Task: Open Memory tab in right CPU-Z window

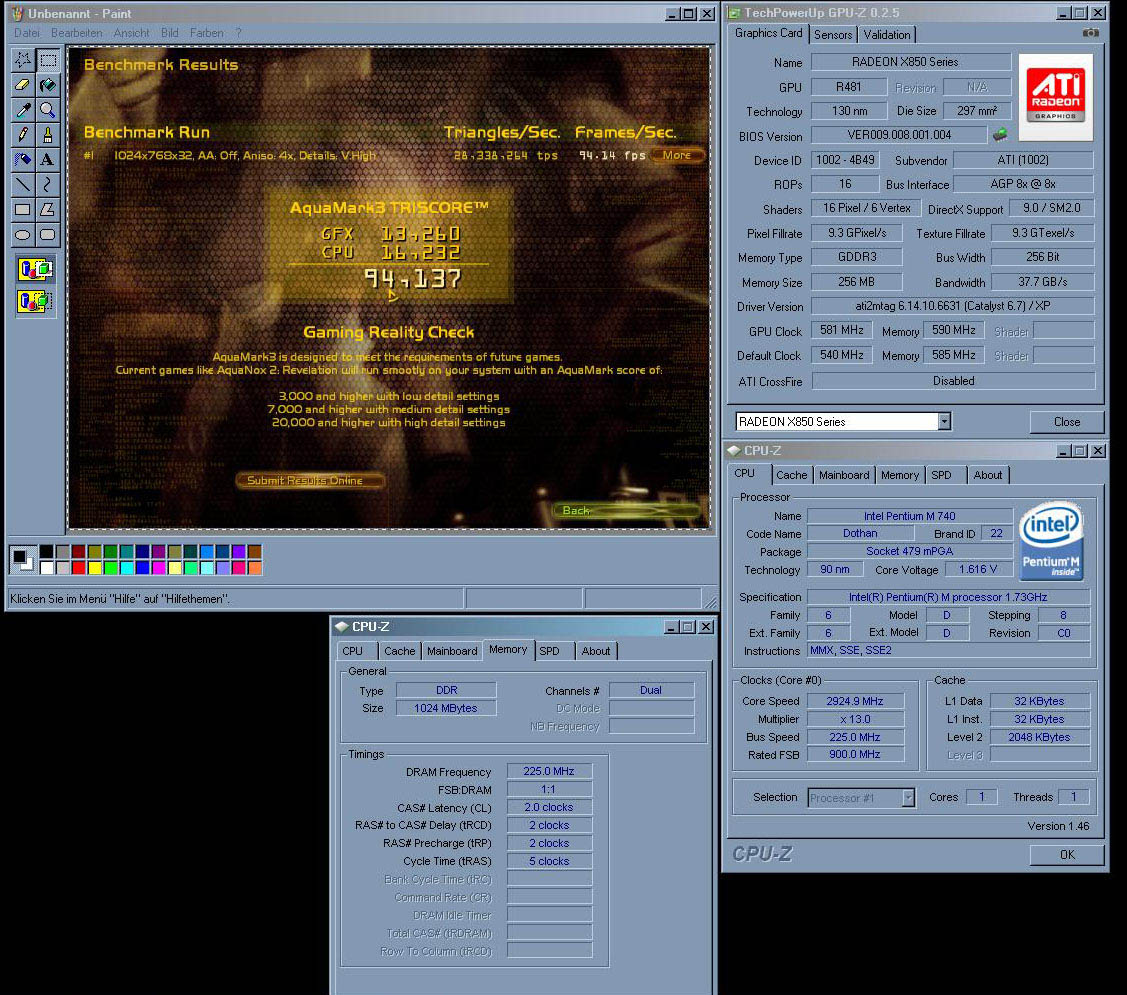Action: tap(899, 475)
